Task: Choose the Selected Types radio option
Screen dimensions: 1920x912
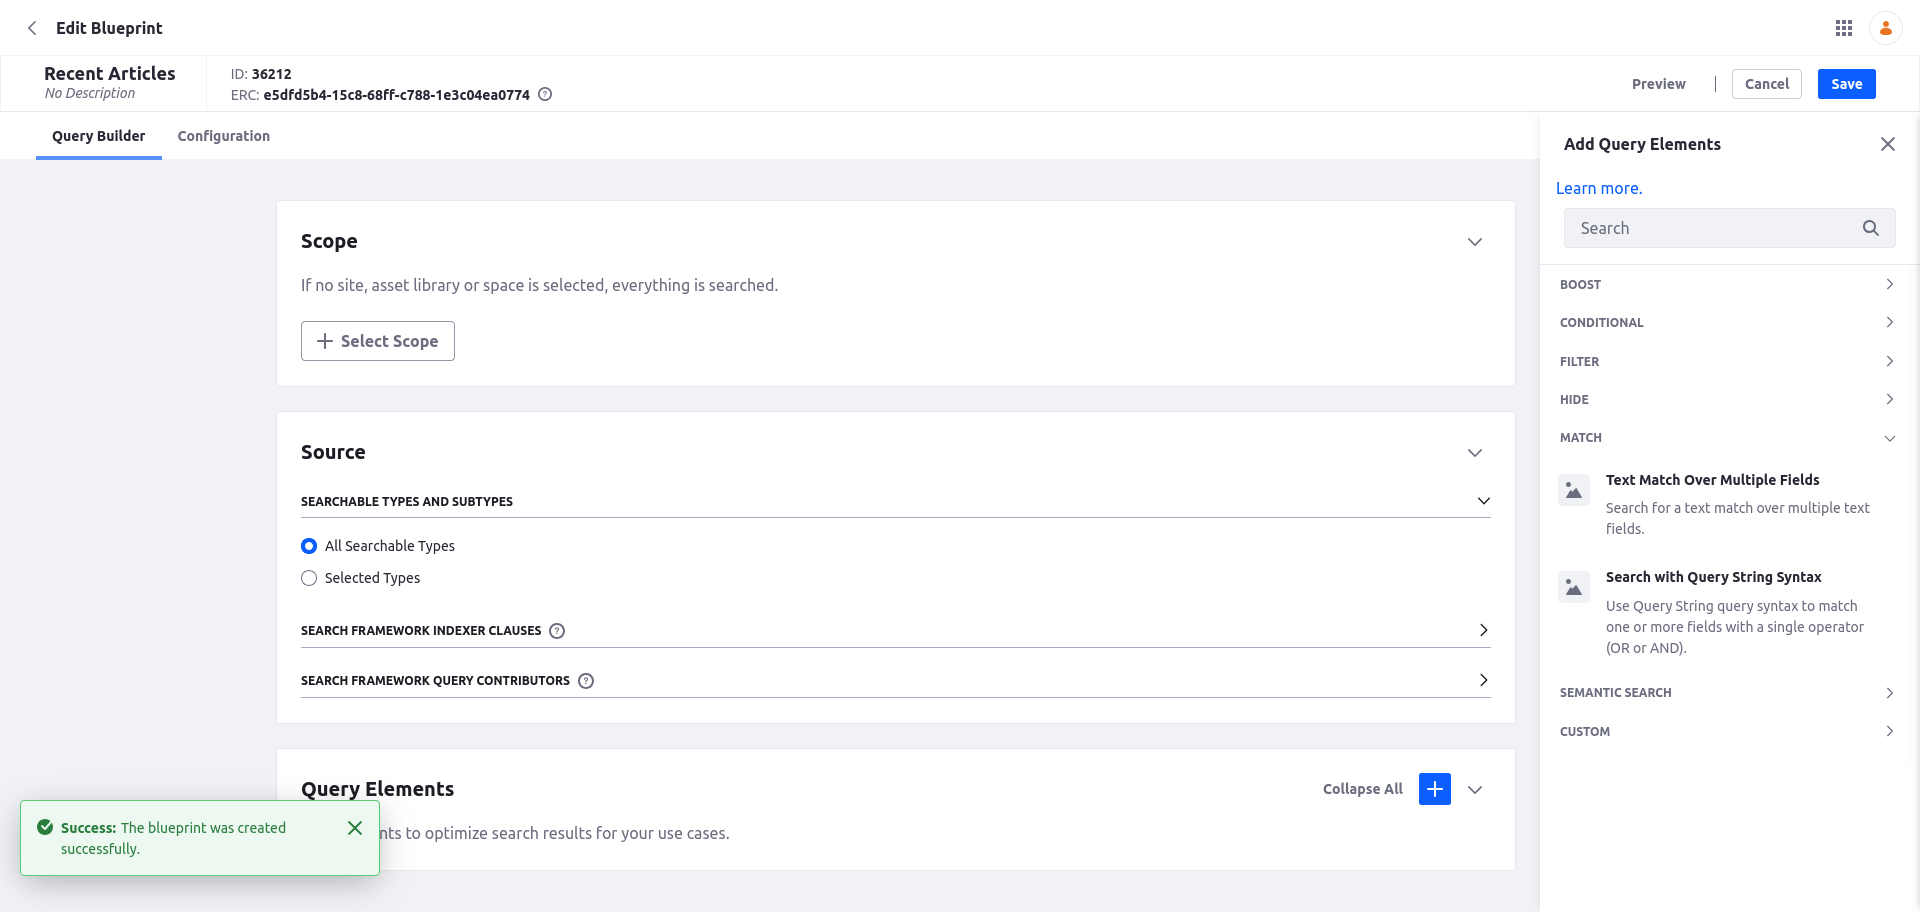Action: pos(309,578)
